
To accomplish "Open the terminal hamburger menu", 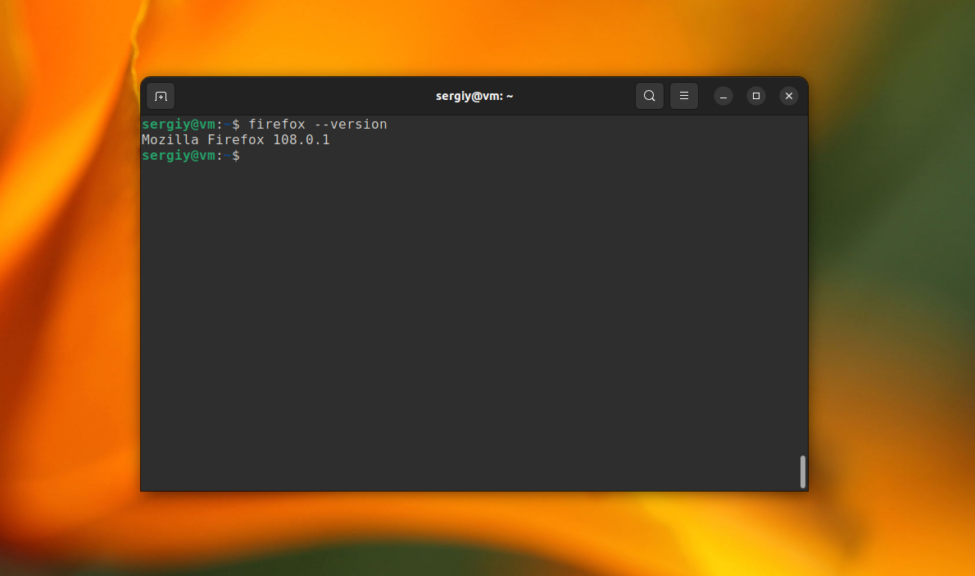I will point(683,96).
